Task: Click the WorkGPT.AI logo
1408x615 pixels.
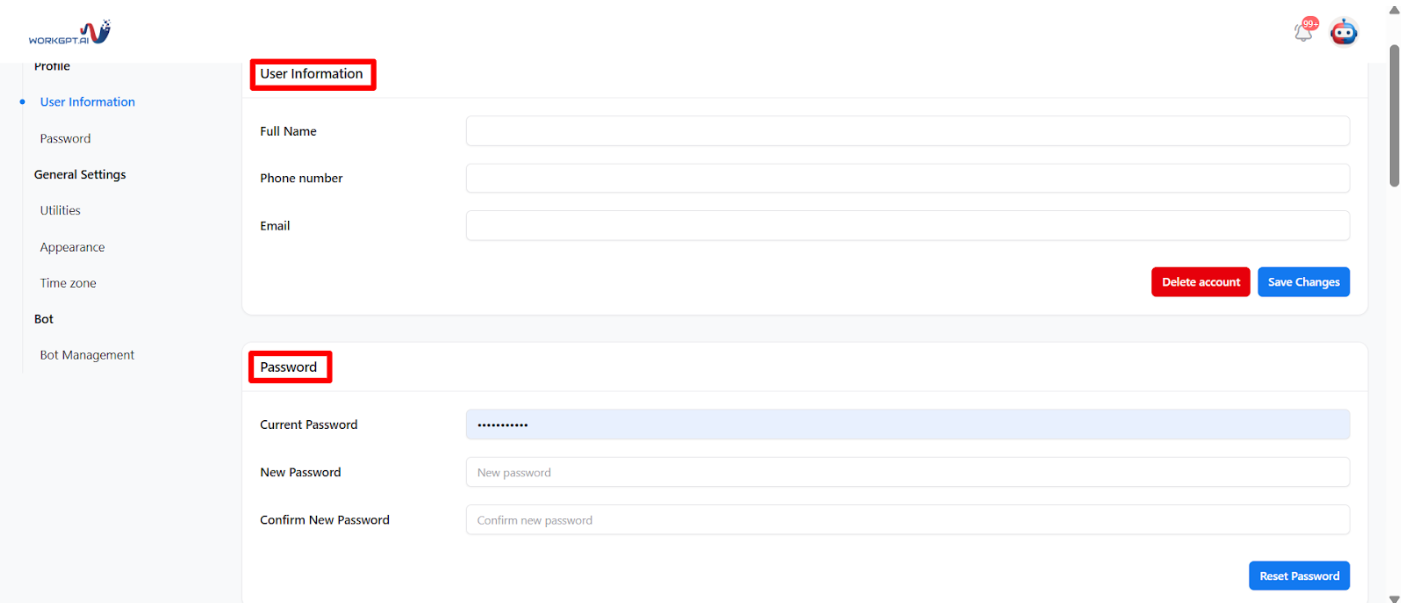Action: tap(69, 33)
